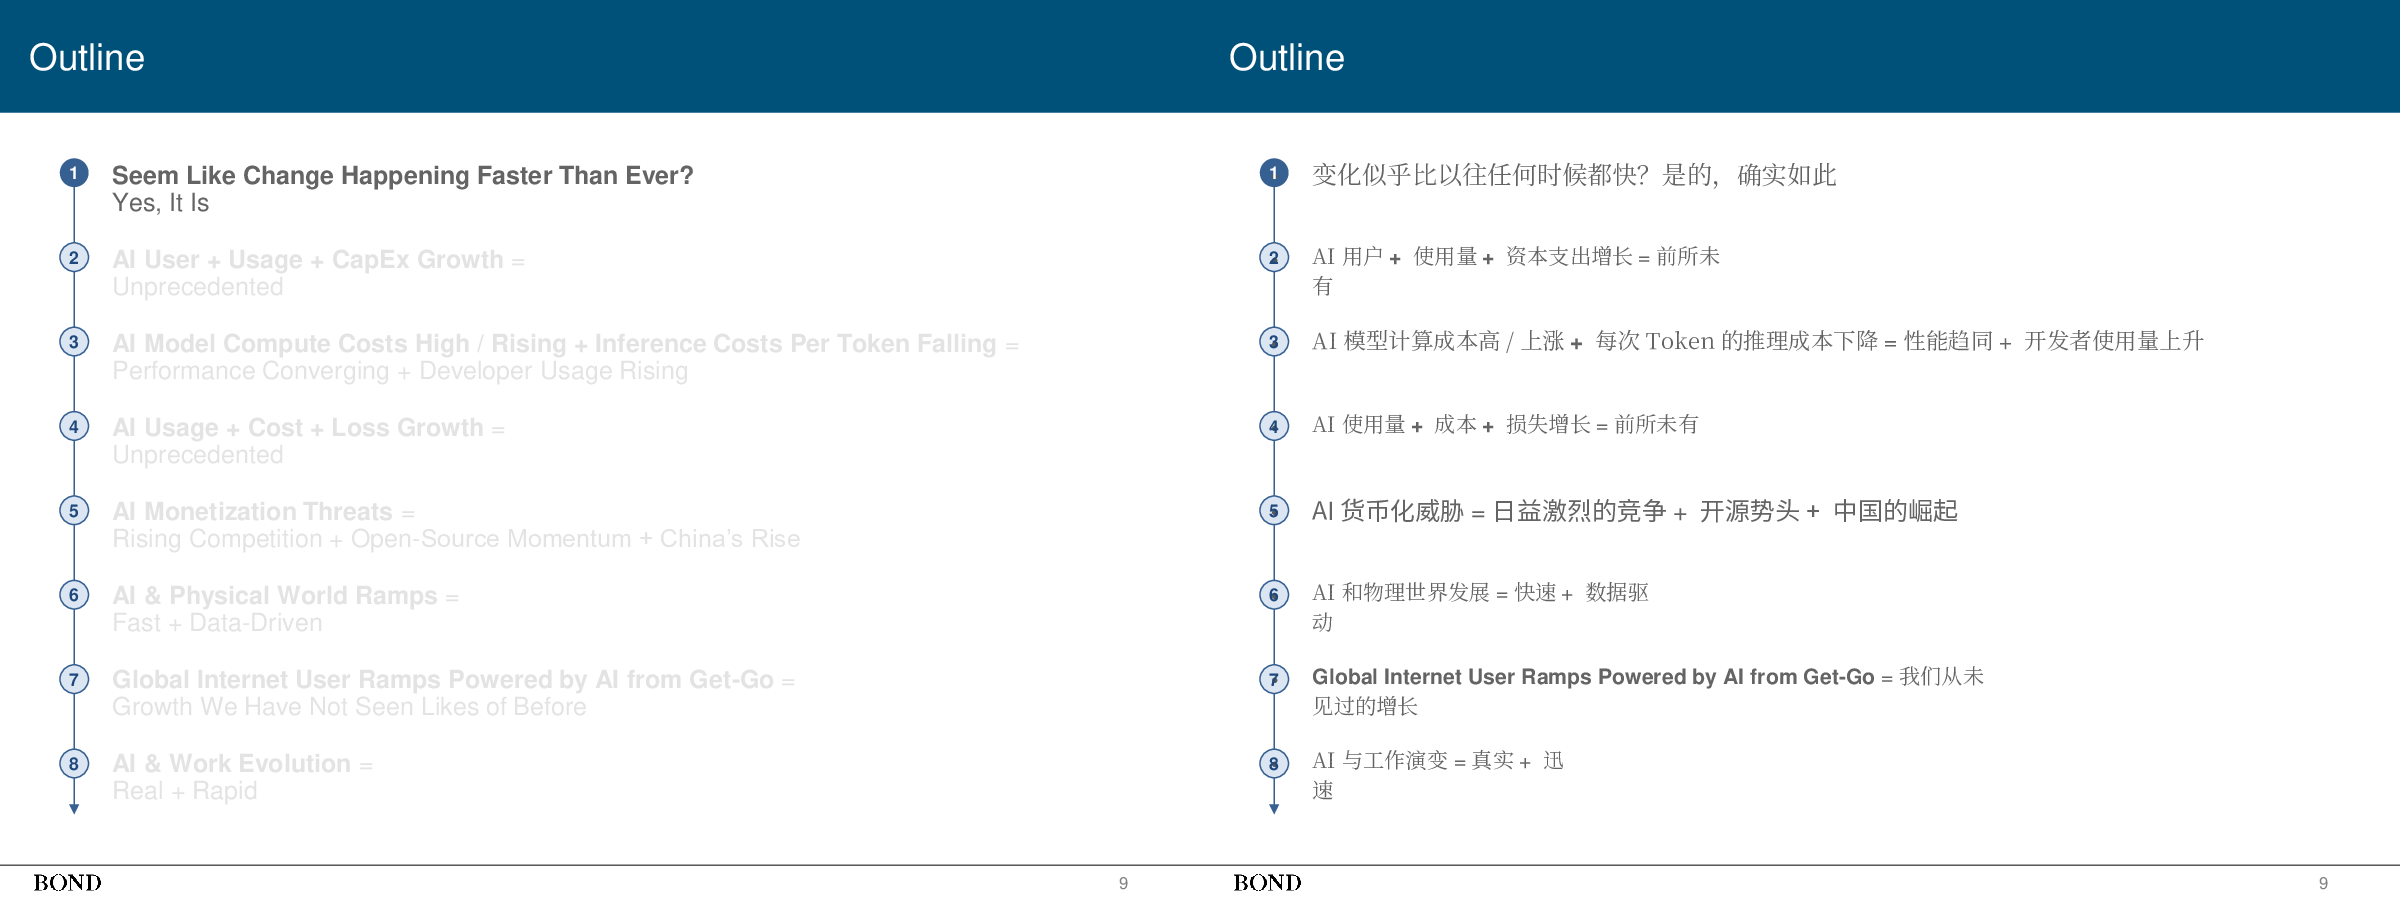Click 'Fast + Data-Driven' line
The width and height of the screenshot is (2400, 900).
click(217, 623)
